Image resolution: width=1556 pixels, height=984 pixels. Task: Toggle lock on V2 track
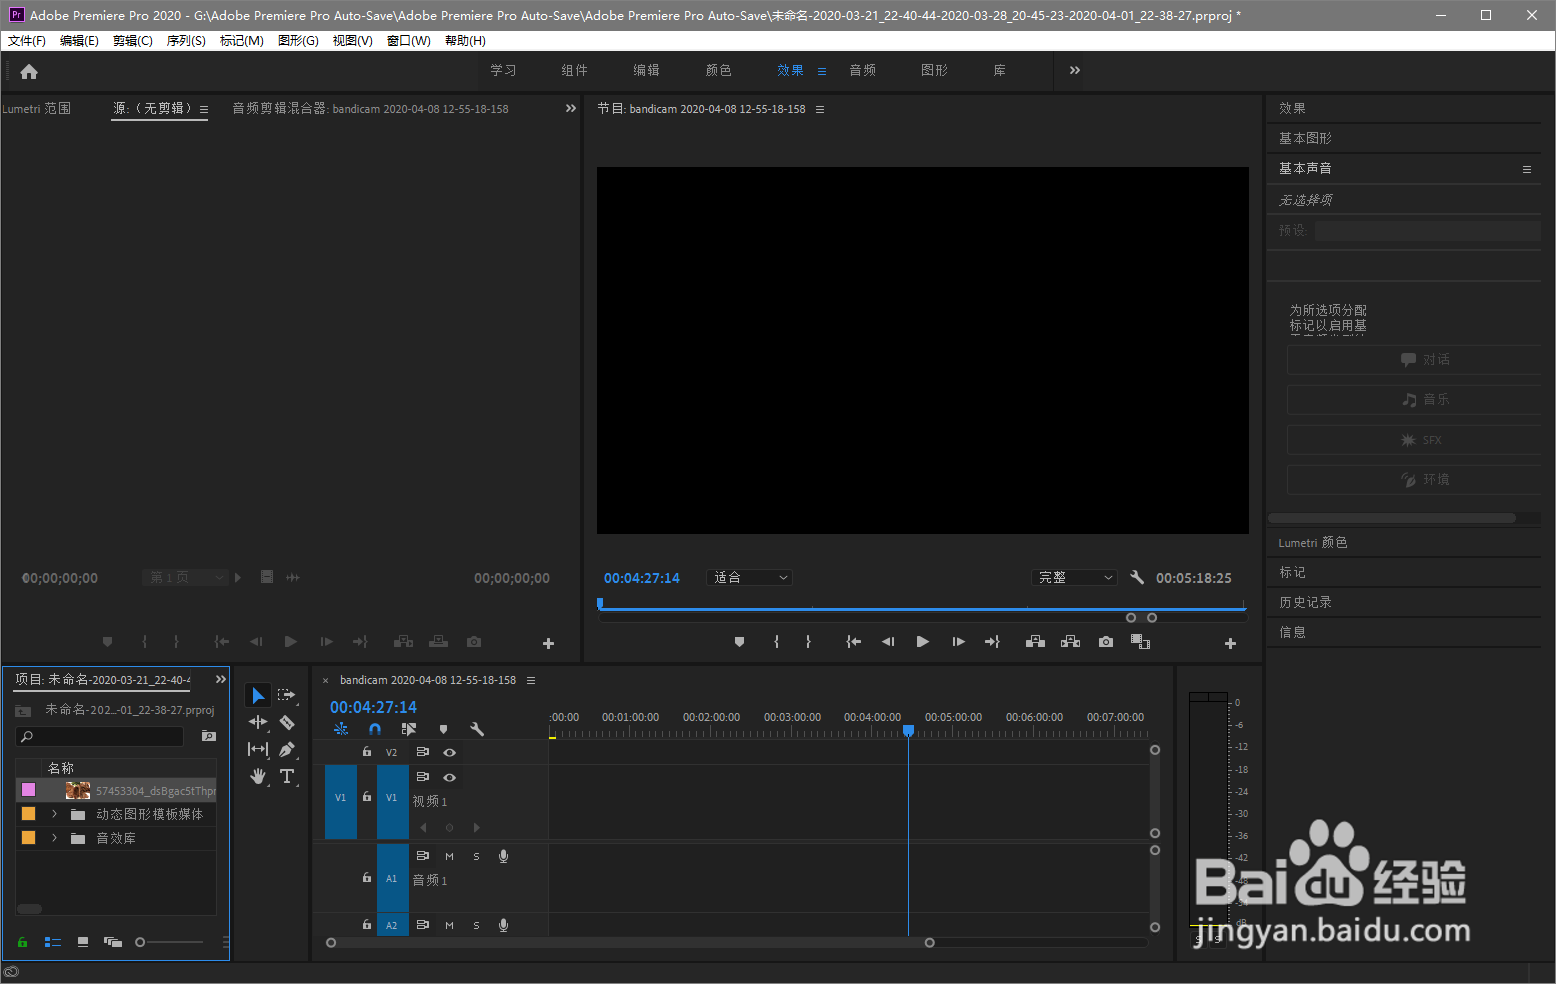367,752
